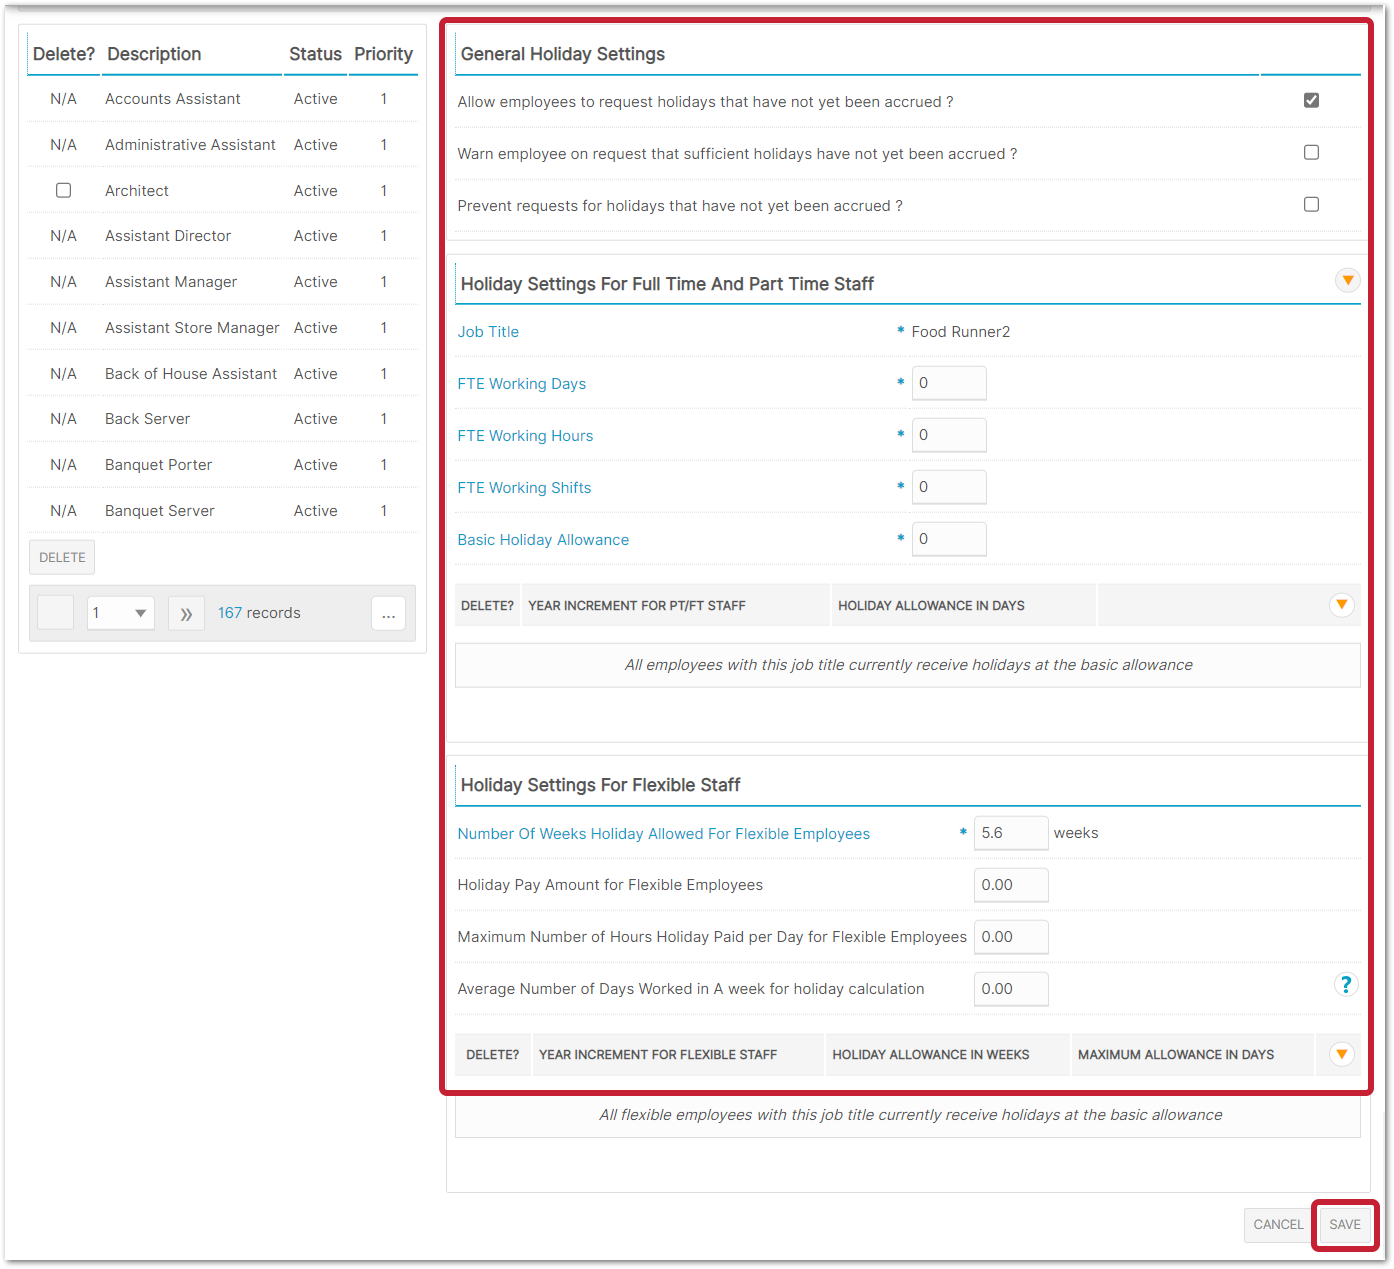This screenshot has width=1394, height=1269.
Task: Click the Holiday Pay Amount input field
Action: click(x=1010, y=886)
